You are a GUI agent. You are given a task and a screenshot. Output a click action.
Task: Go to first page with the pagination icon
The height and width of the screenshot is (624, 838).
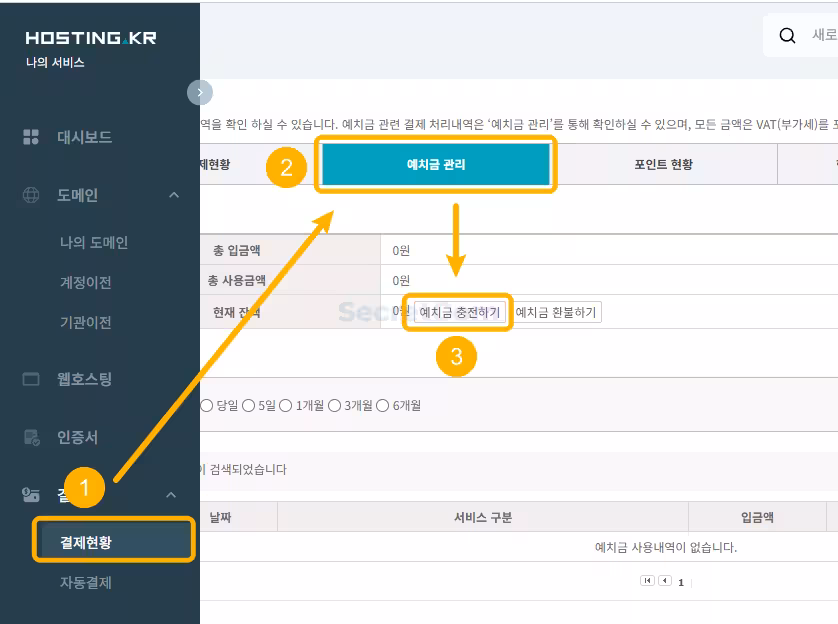(647, 581)
